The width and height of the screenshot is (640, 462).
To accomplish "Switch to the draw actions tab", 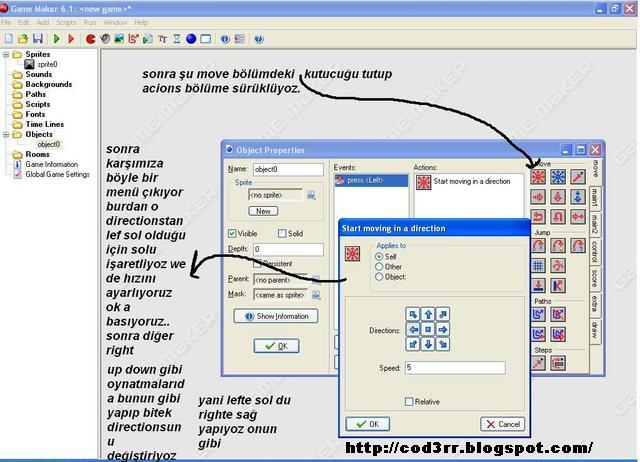I will point(596,330).
